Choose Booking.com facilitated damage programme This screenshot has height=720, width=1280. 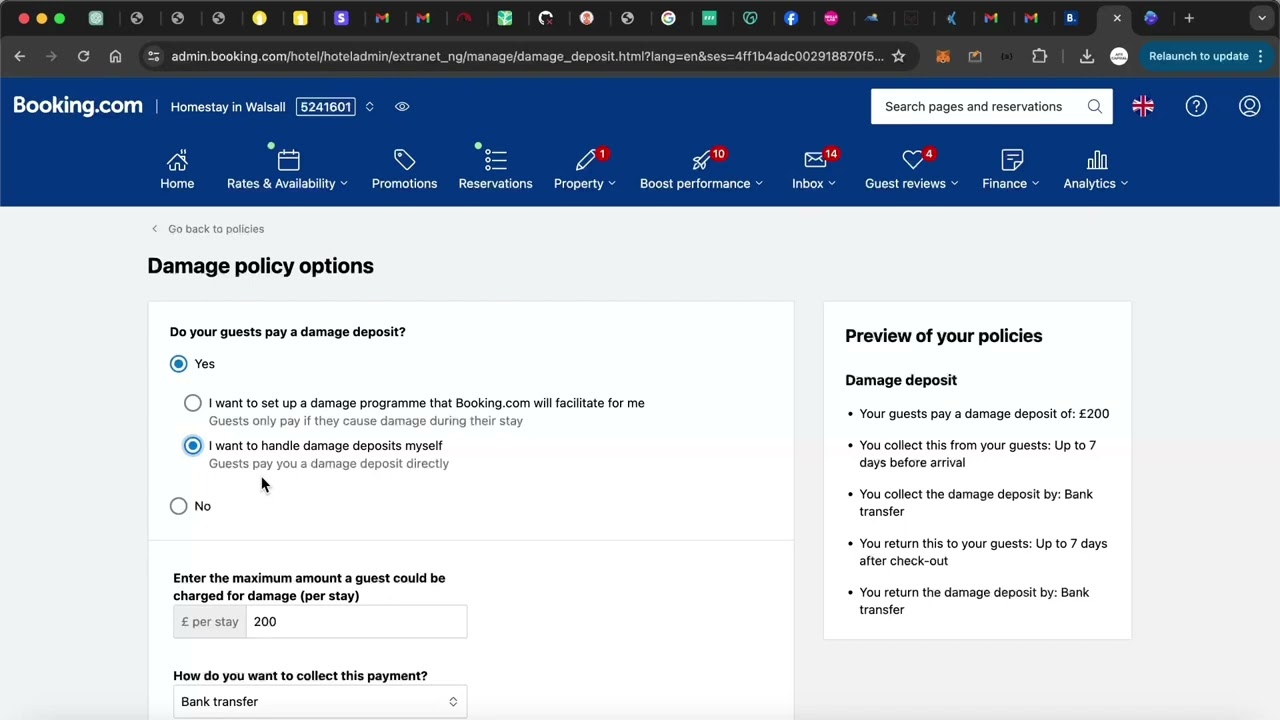point(193,403)
